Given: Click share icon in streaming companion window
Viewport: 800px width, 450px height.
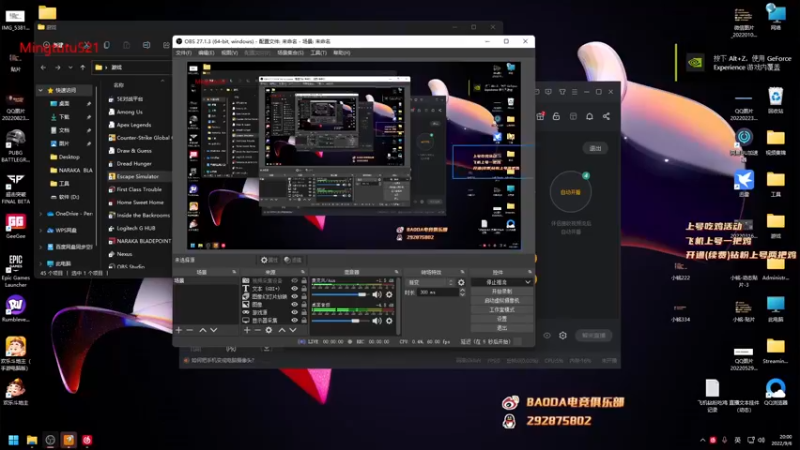Looking at the screenshot, I should pos(606,116).
